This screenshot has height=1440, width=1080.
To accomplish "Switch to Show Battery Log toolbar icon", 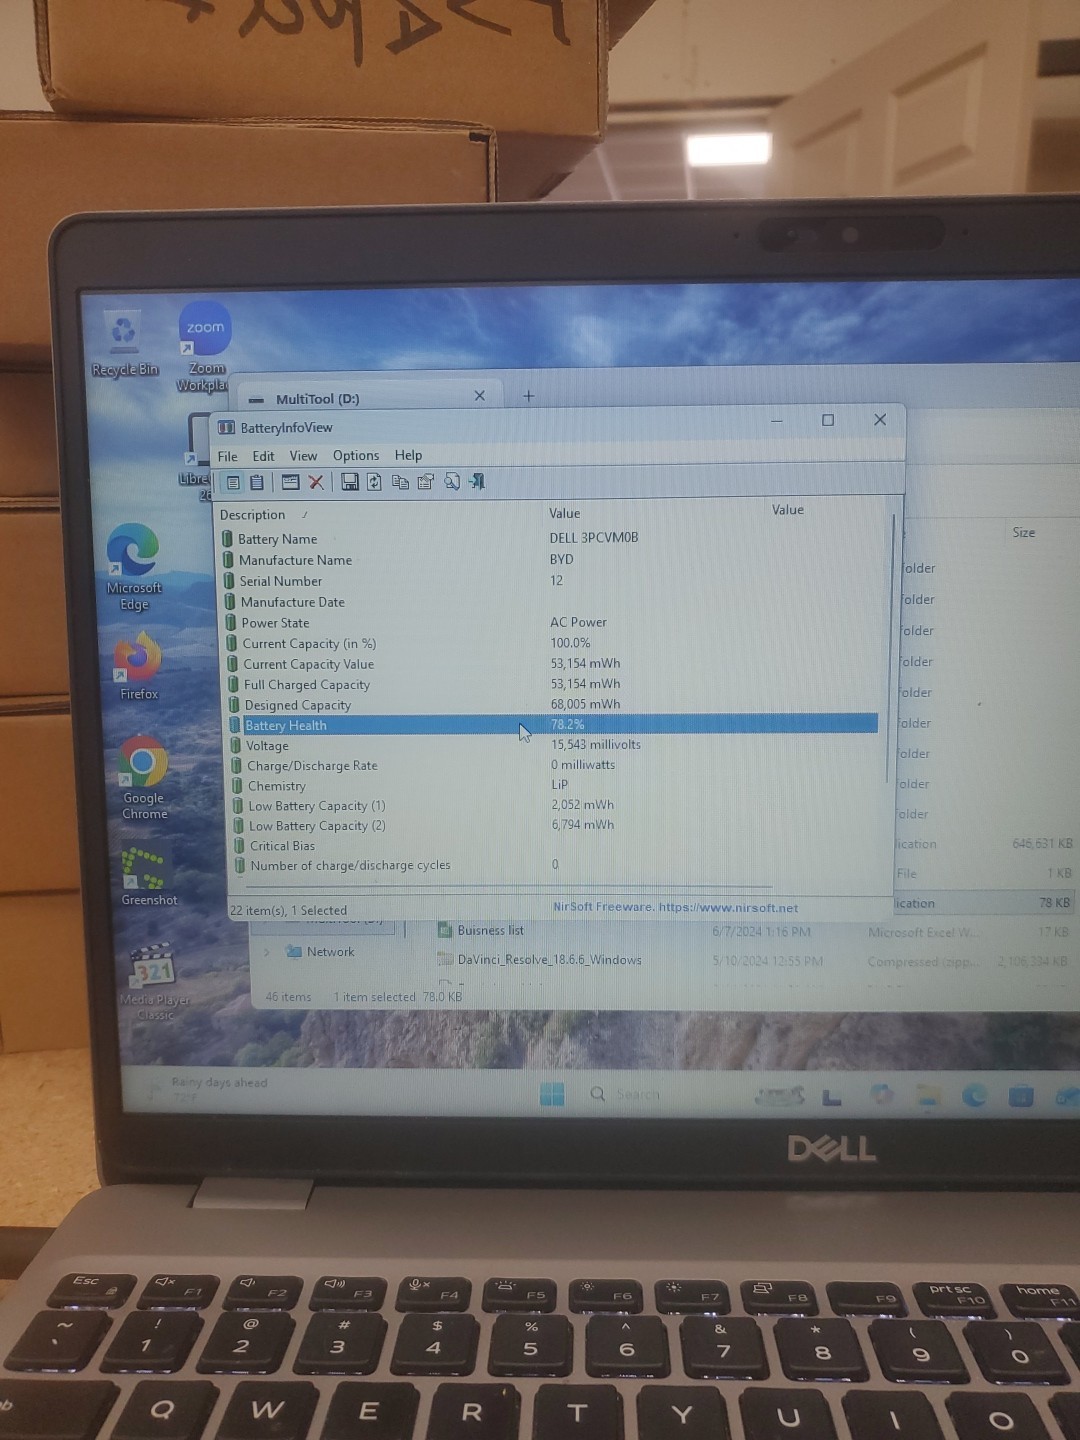I will point(257,482).
